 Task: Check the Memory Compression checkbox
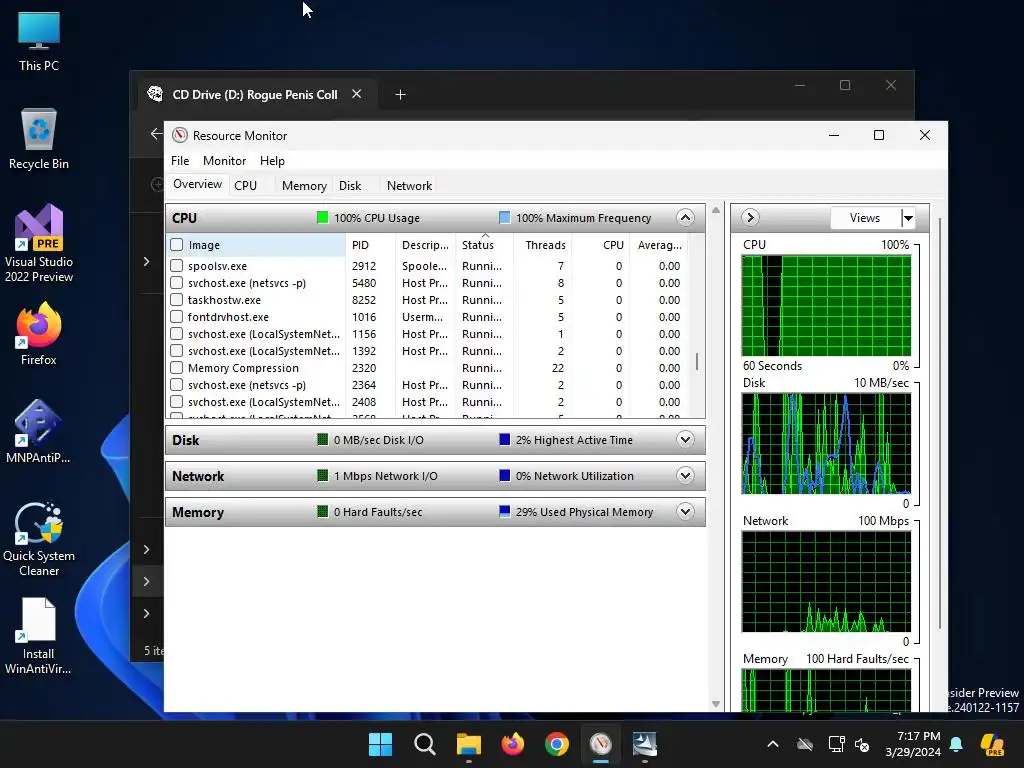pos(176,368)
